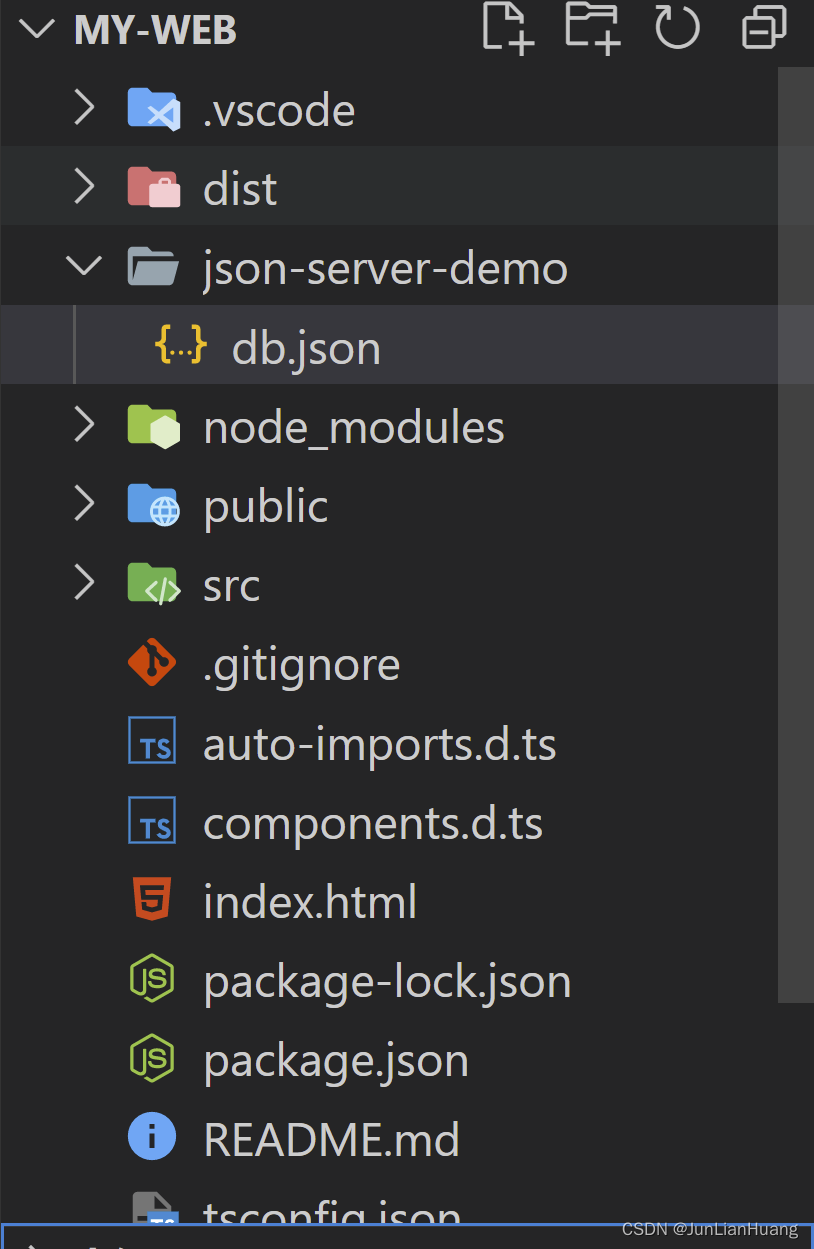
Task: Click the Node icon beside package.json
Action: click(x=152, y=1058)
